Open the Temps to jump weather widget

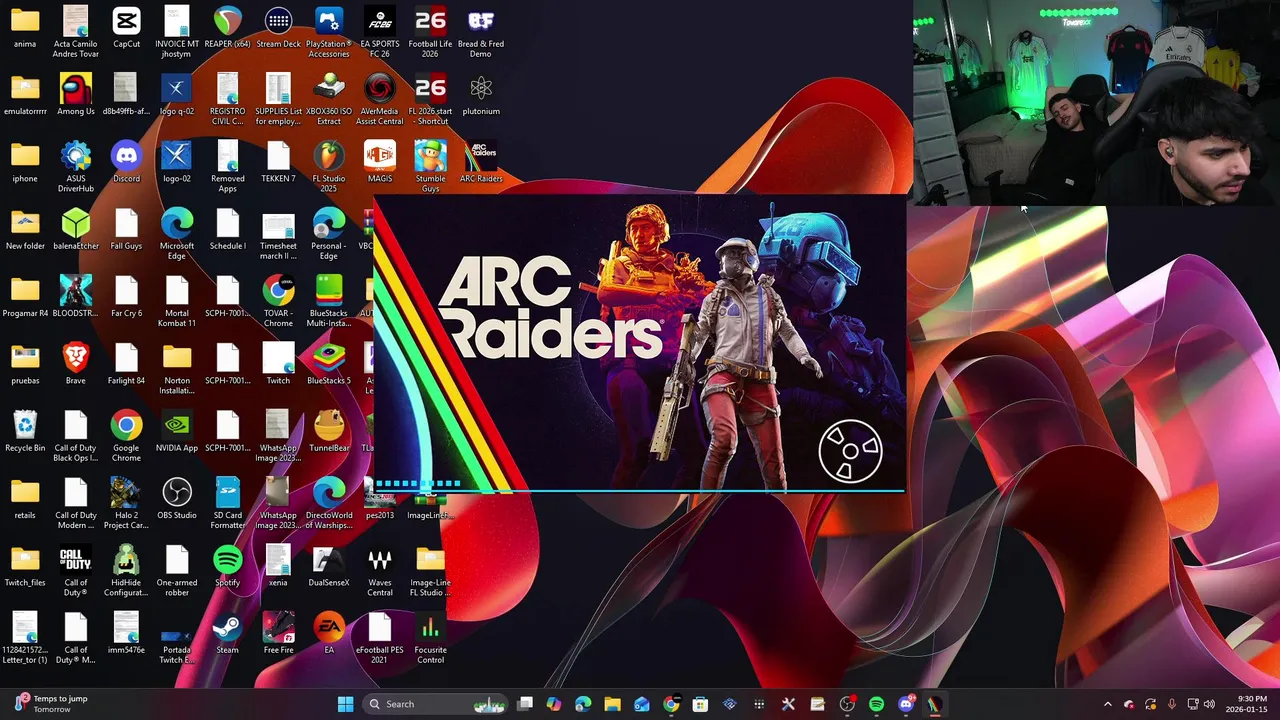point(50,704)
